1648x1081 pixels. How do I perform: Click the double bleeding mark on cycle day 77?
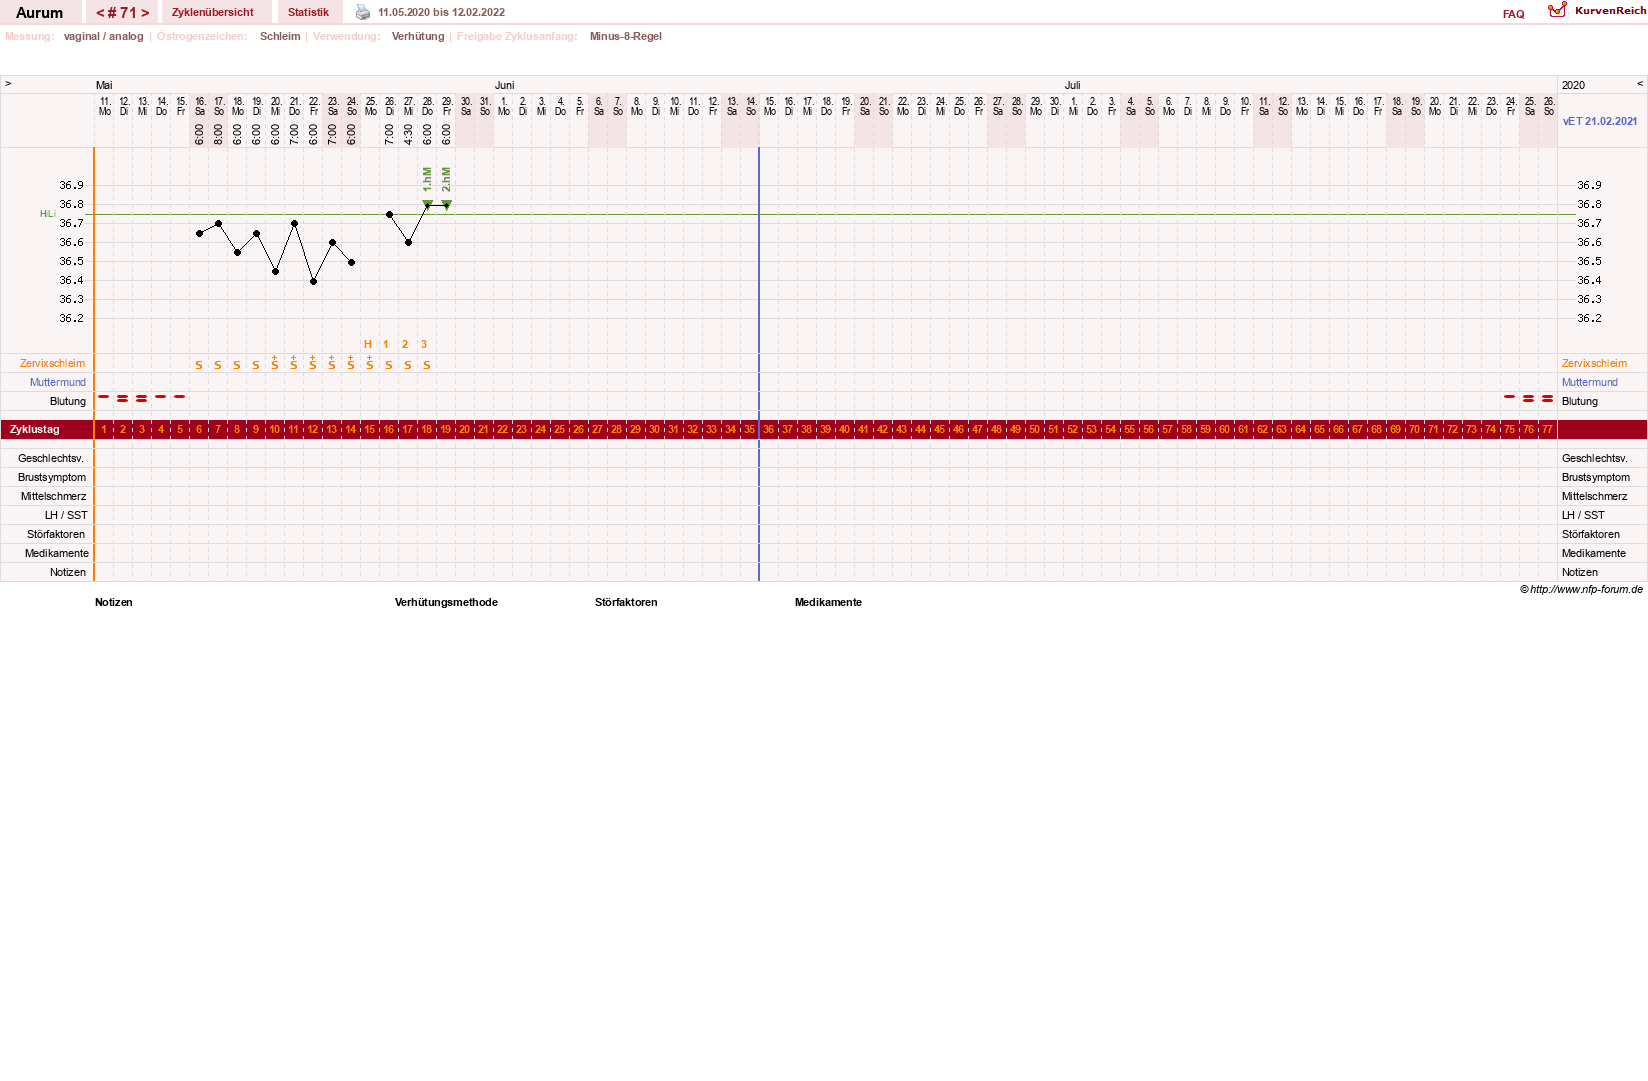click(x=1548, y=398)
